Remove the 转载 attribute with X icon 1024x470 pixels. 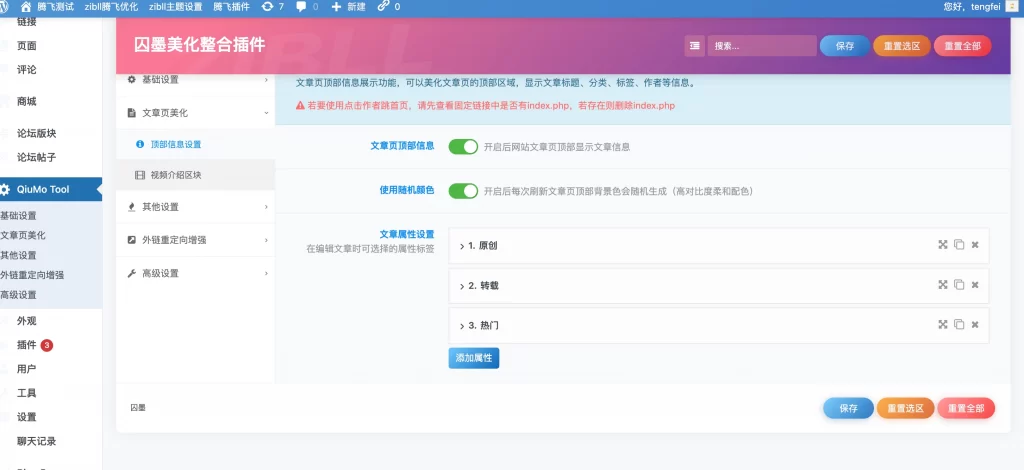pos(975,285)
